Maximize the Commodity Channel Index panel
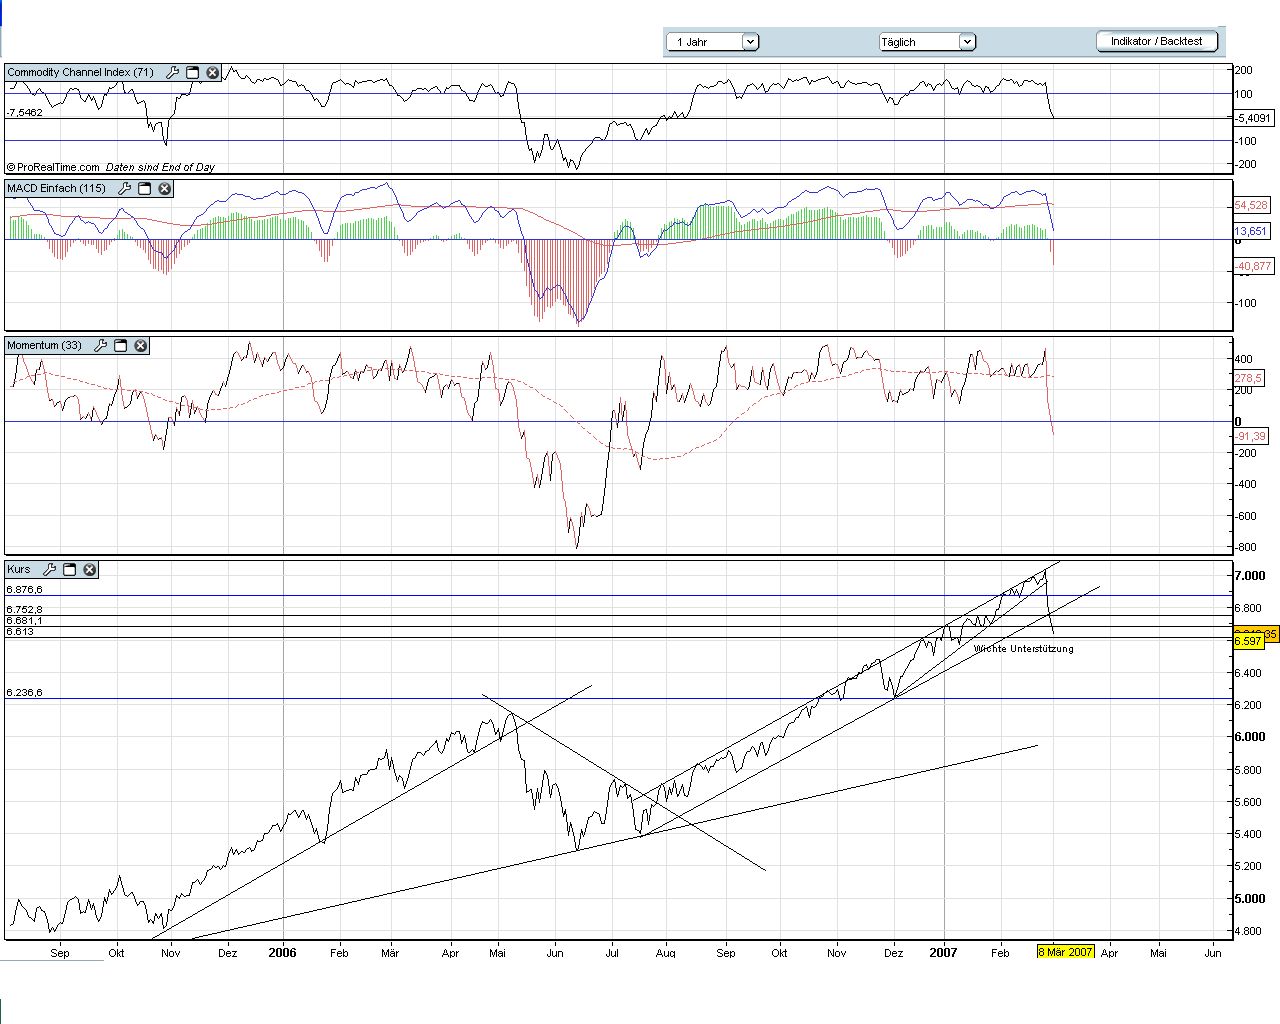 coord(192,73)
